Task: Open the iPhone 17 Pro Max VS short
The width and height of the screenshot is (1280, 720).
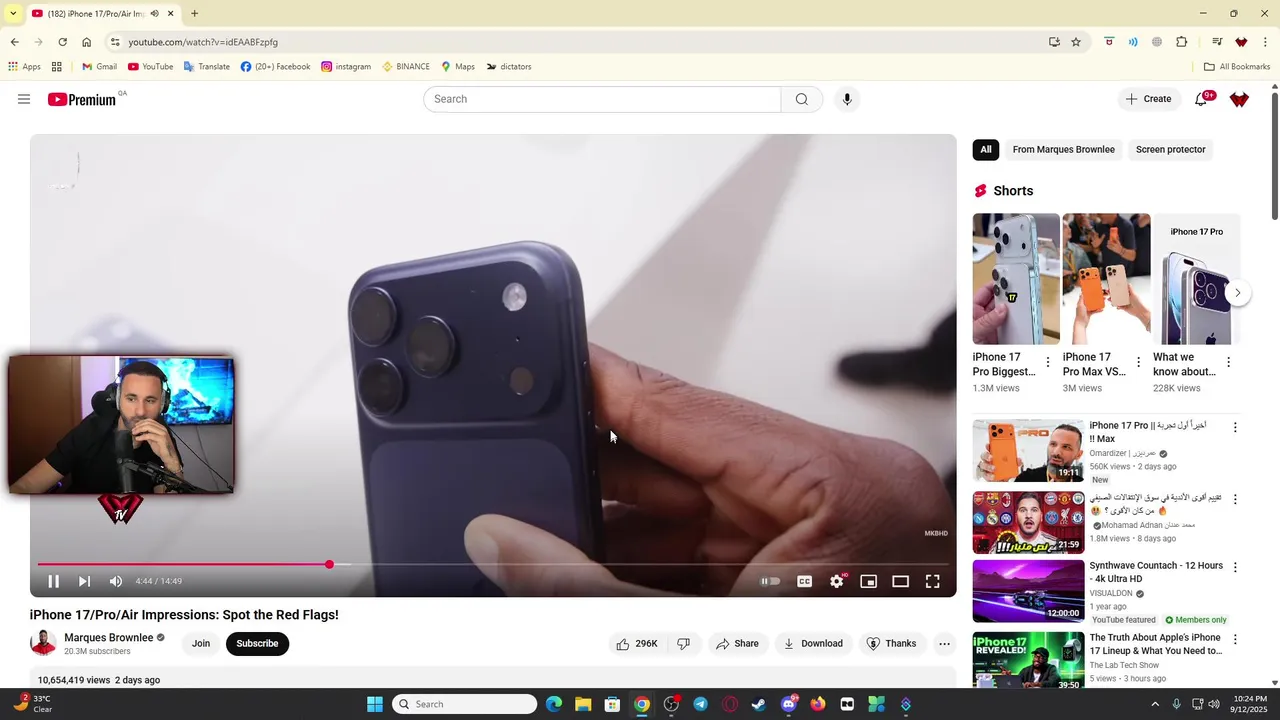Action: pos(1106,279)
